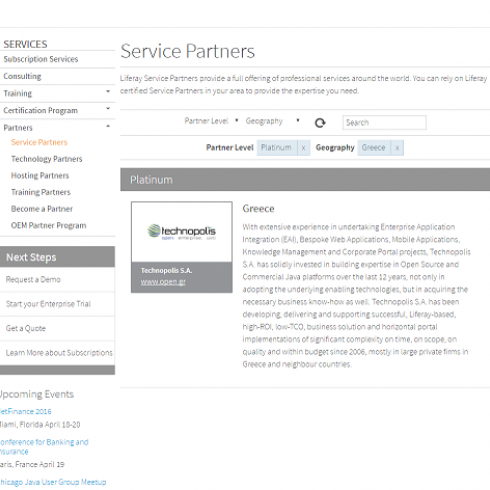
Task: Click Become a Partner link
Action: coord(42,209)
